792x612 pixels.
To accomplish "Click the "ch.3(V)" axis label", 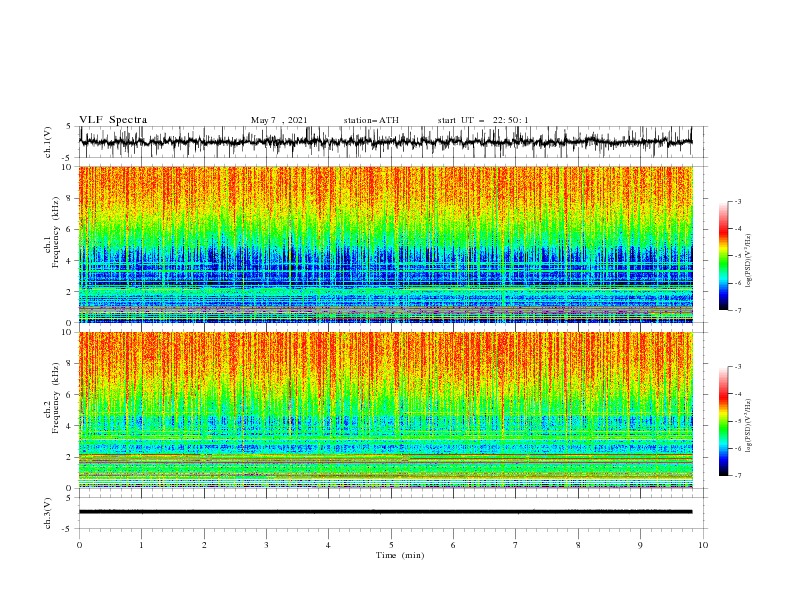I will point(48,513).
